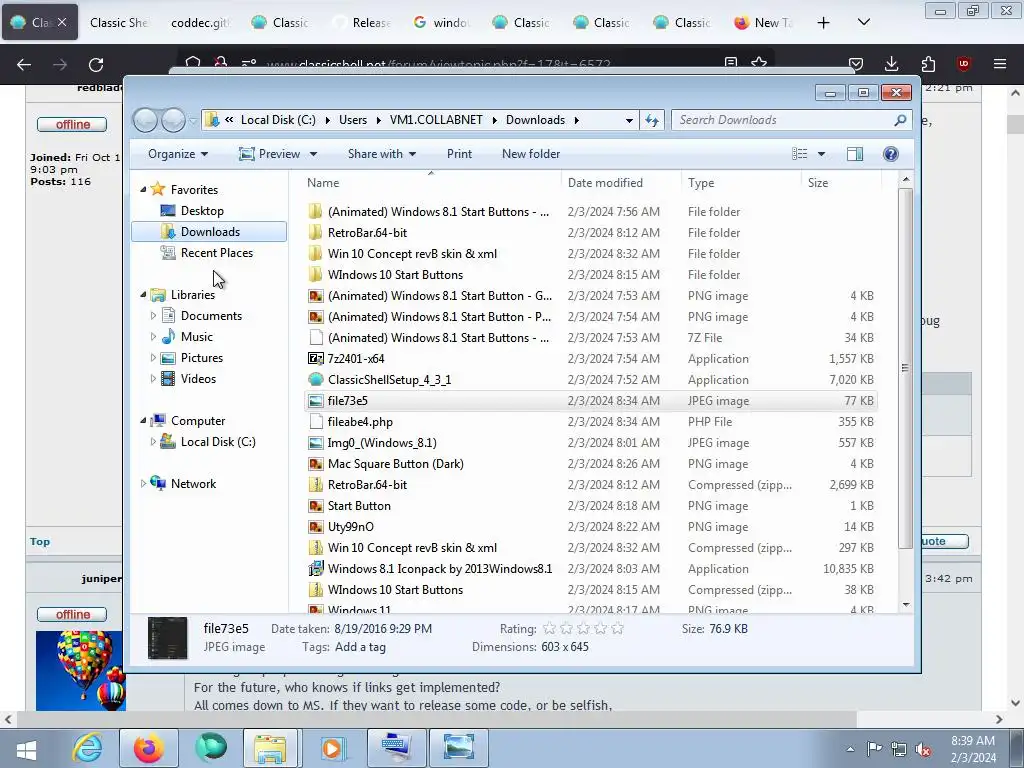This screenshot has height=768, width=1024.
Task: Click Explorer back navigation button
Action: [x=145, y=120]
